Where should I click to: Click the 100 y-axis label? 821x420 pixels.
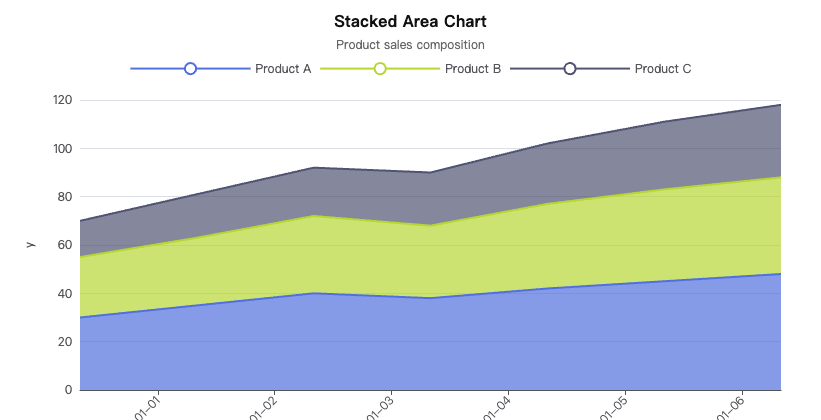(62, 148)
